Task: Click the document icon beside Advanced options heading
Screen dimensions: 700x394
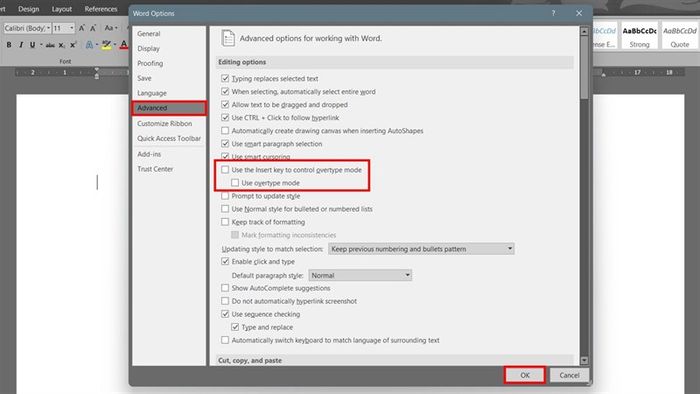Action: [228, 38]
